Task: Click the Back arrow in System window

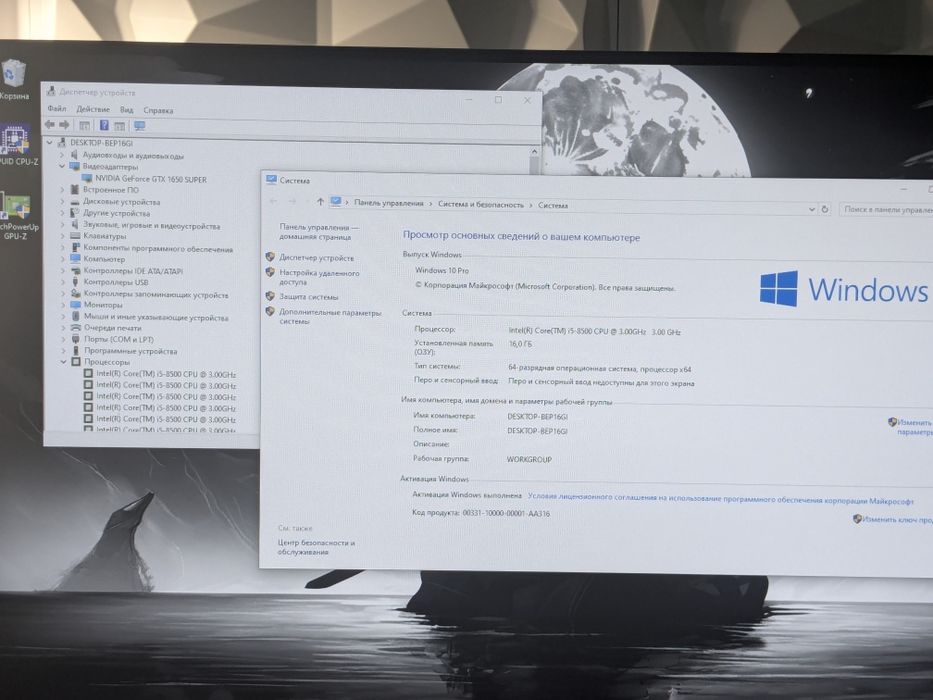Action: click(274, 201)
